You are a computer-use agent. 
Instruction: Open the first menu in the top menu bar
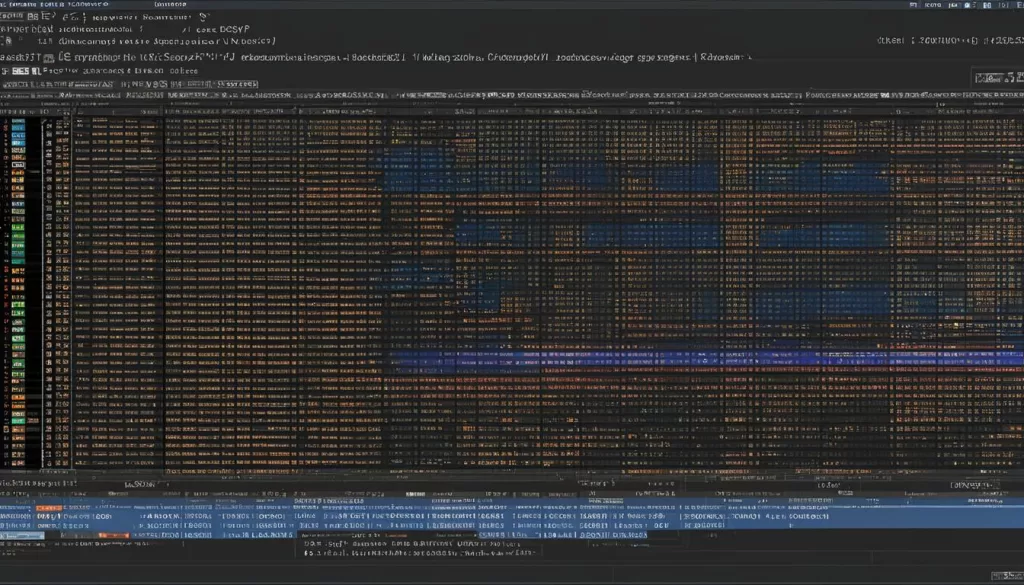pyautogui.click(x=20, y=4)
